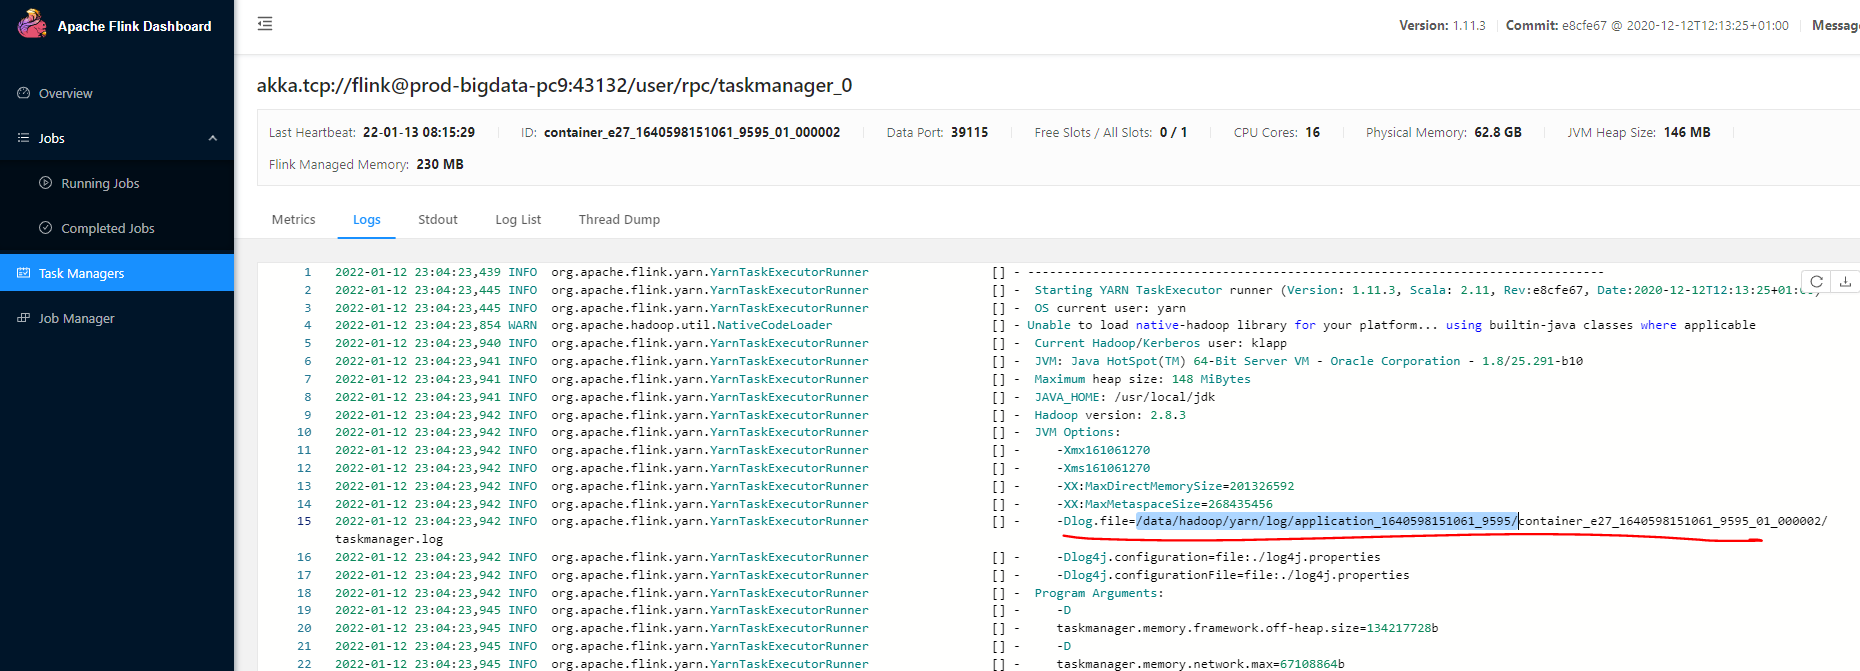Screen dimensions: 1860x671
Task: Click the Commit e8cfe67 text
Action: [x=1647, y=25]
